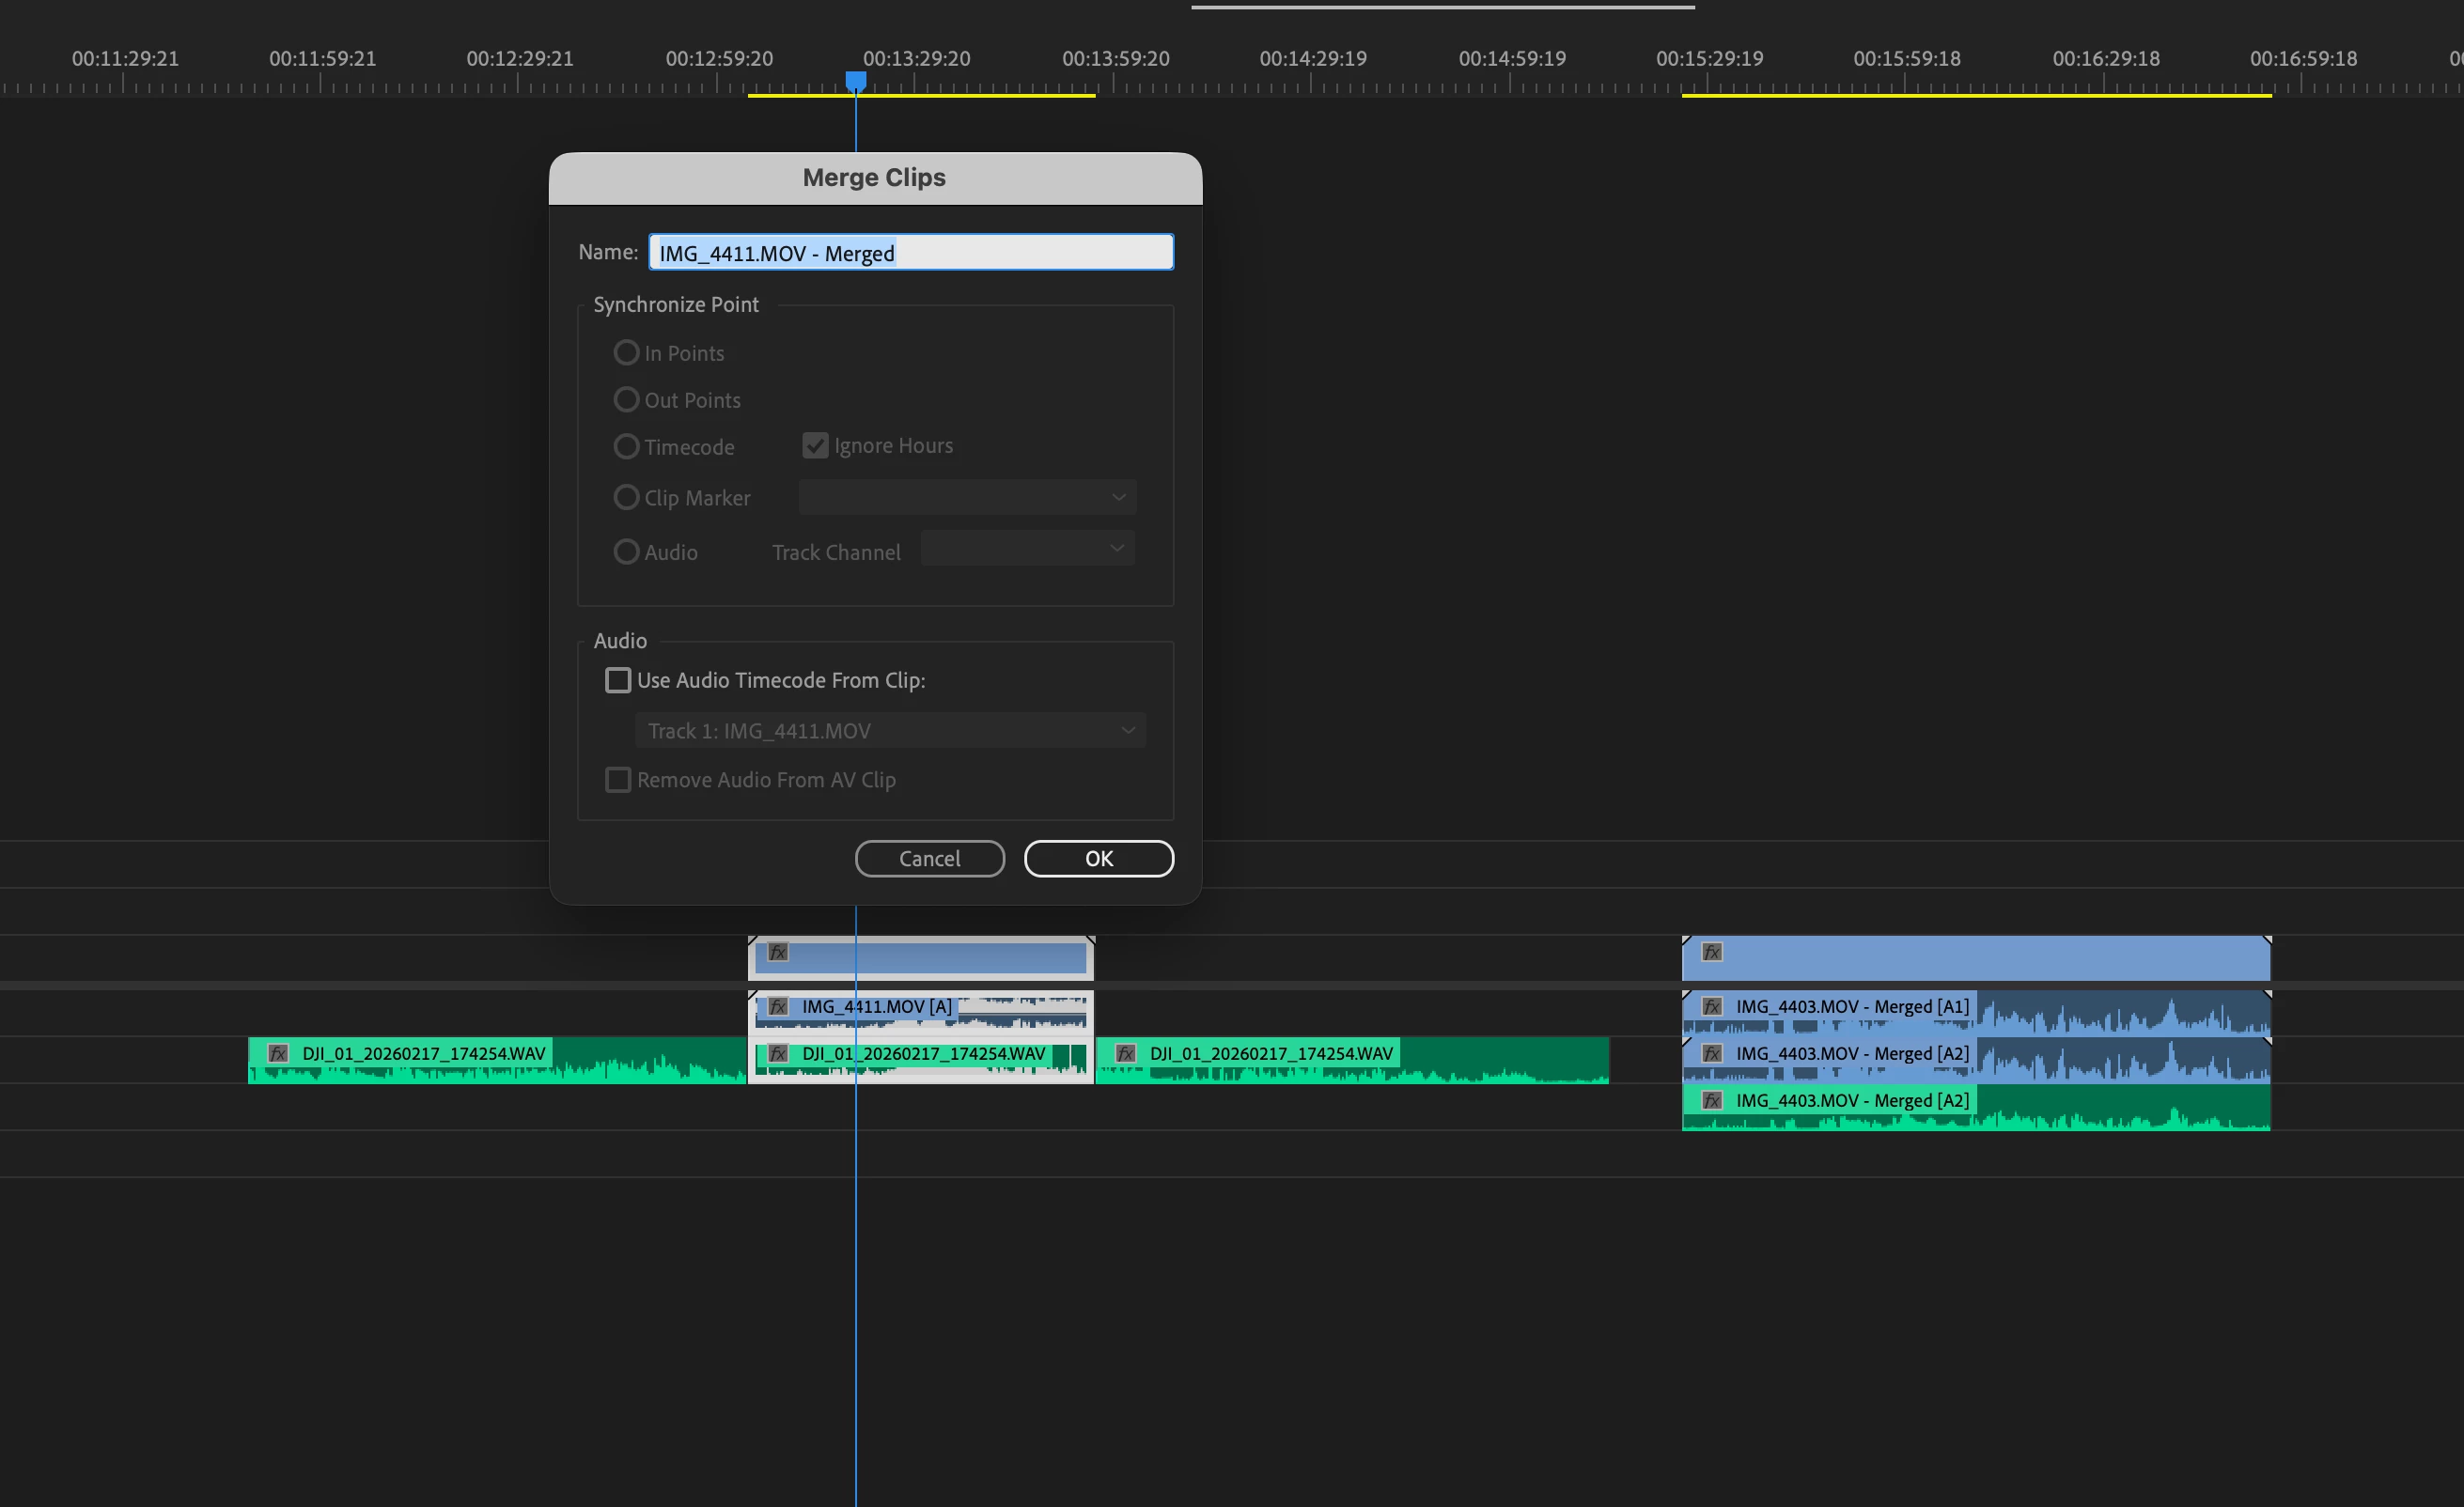
Task: Toggle the Ignore Hours checkbox
Action: pos(815,446)
